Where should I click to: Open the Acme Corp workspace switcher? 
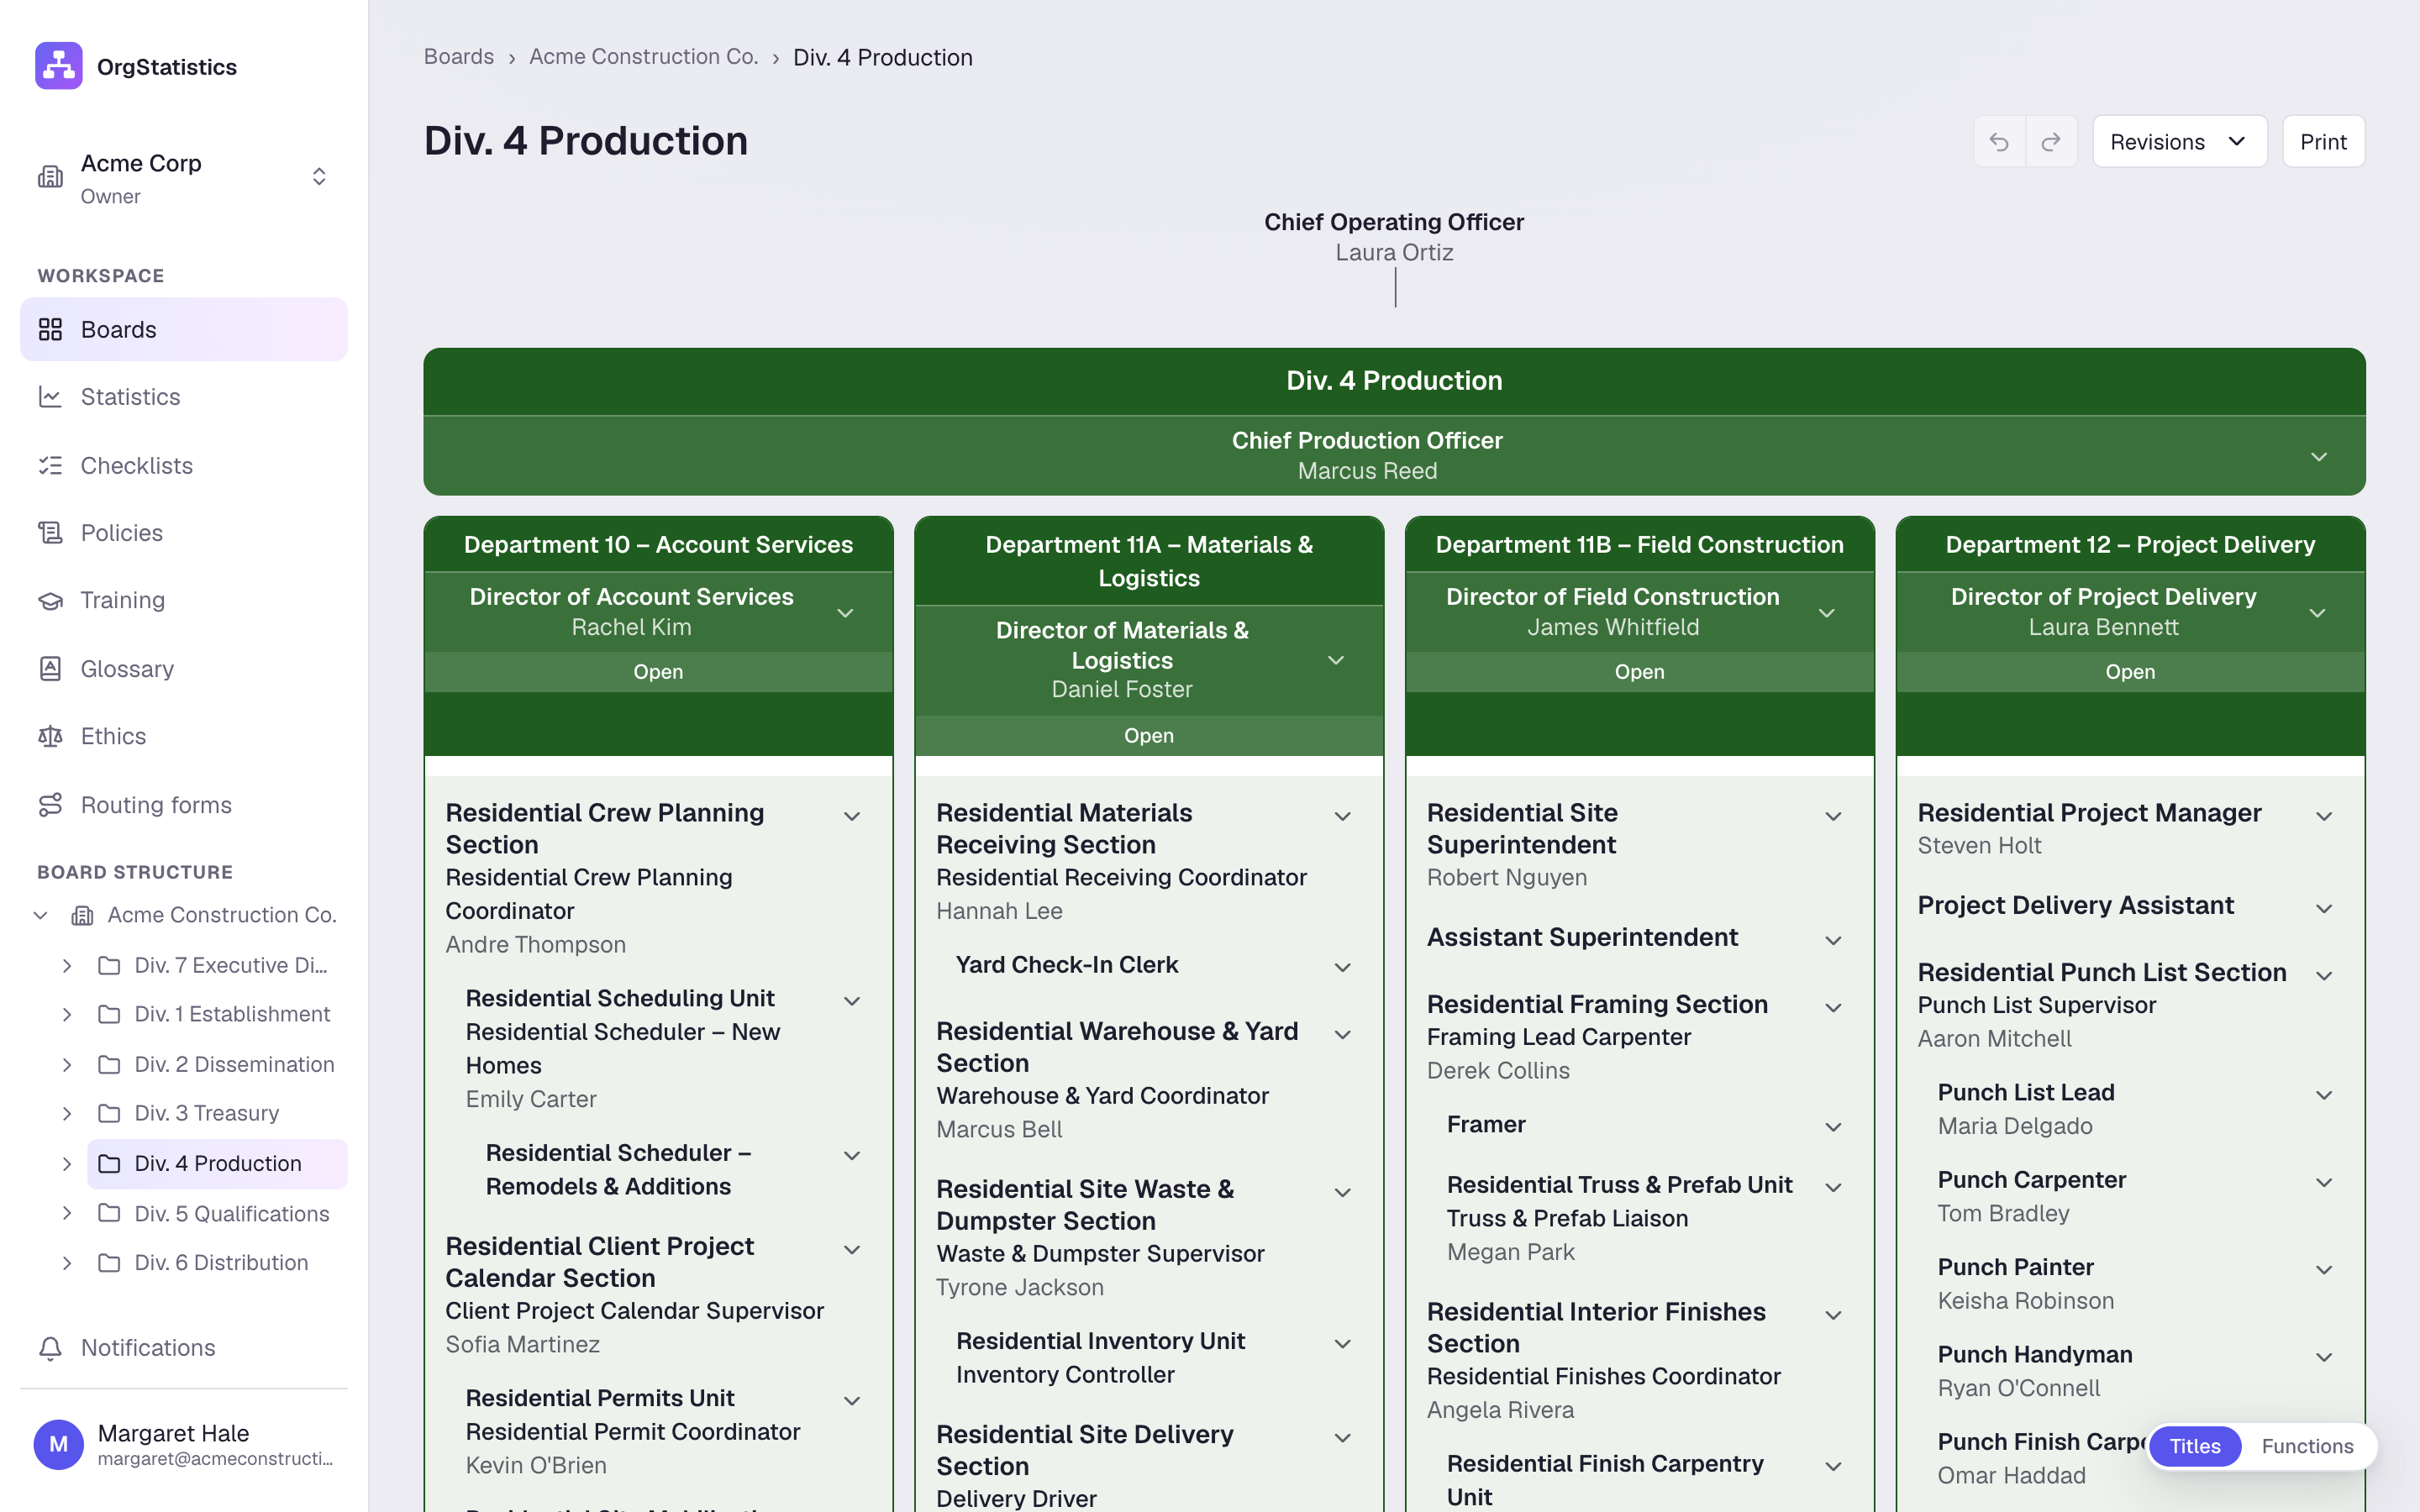click(184, 178)
